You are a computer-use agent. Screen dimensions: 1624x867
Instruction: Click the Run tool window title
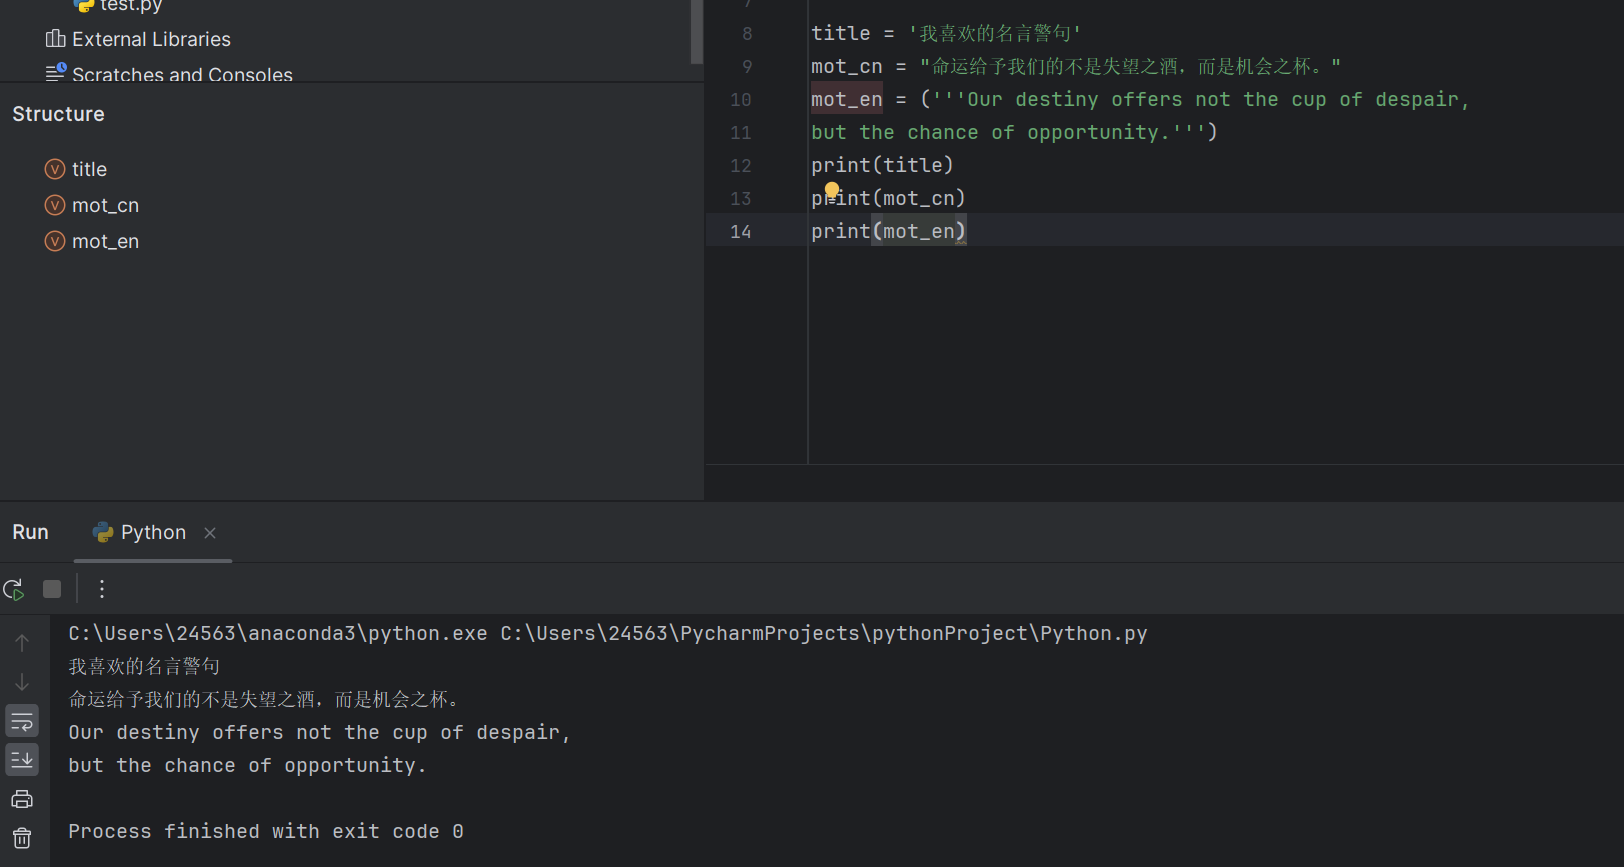coord(30,533)
